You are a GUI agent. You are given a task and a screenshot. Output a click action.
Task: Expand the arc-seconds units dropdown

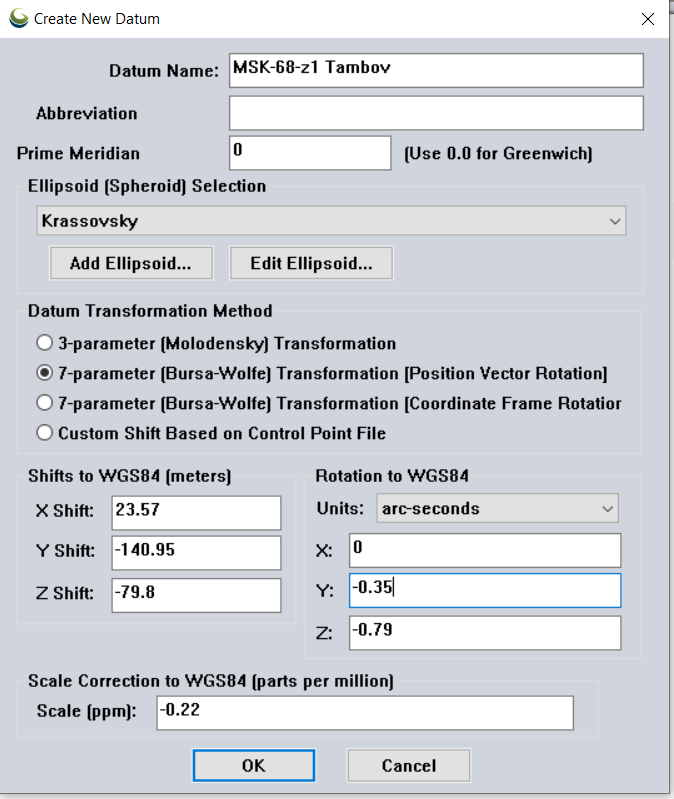click(497, 508)
